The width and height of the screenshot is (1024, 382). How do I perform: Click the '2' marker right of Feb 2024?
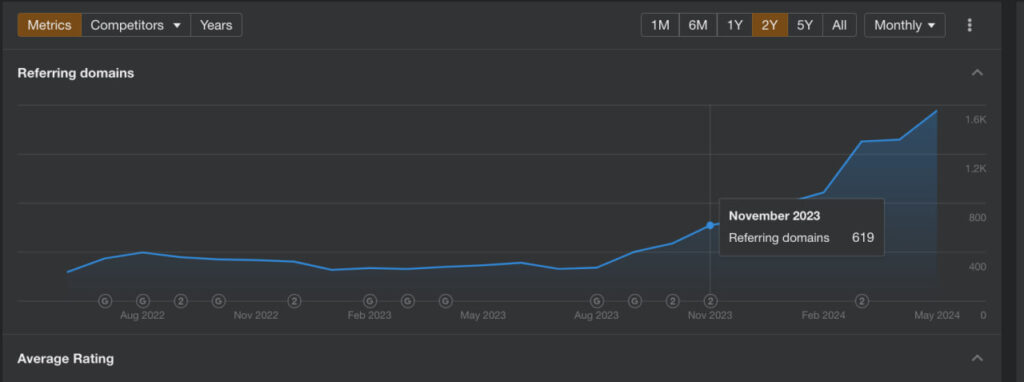pos(862,301)
